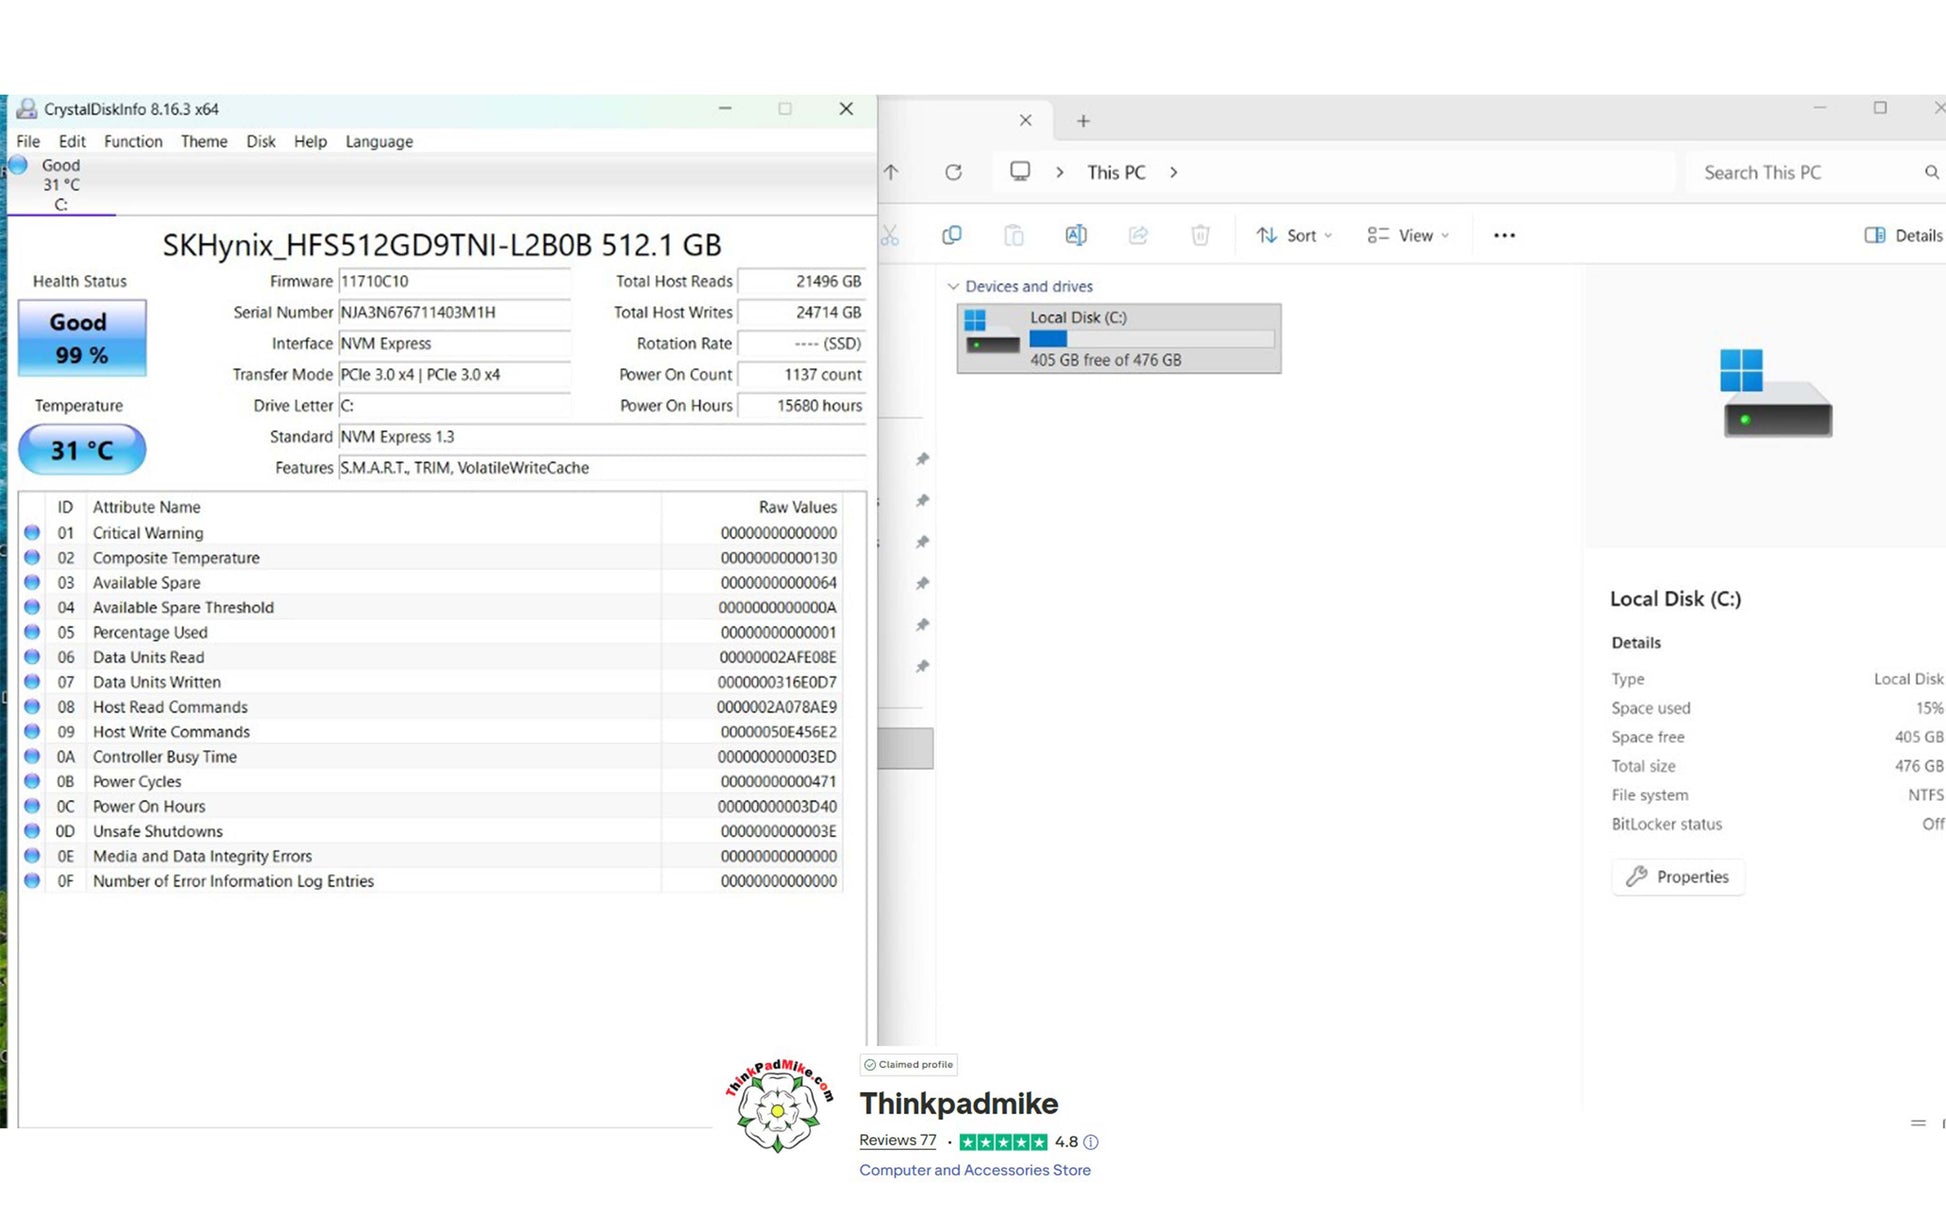Viewport: 1946px width, 1223px height.
Task: Open the three-dot See more menu
Action: click(x=1504, y=235)
